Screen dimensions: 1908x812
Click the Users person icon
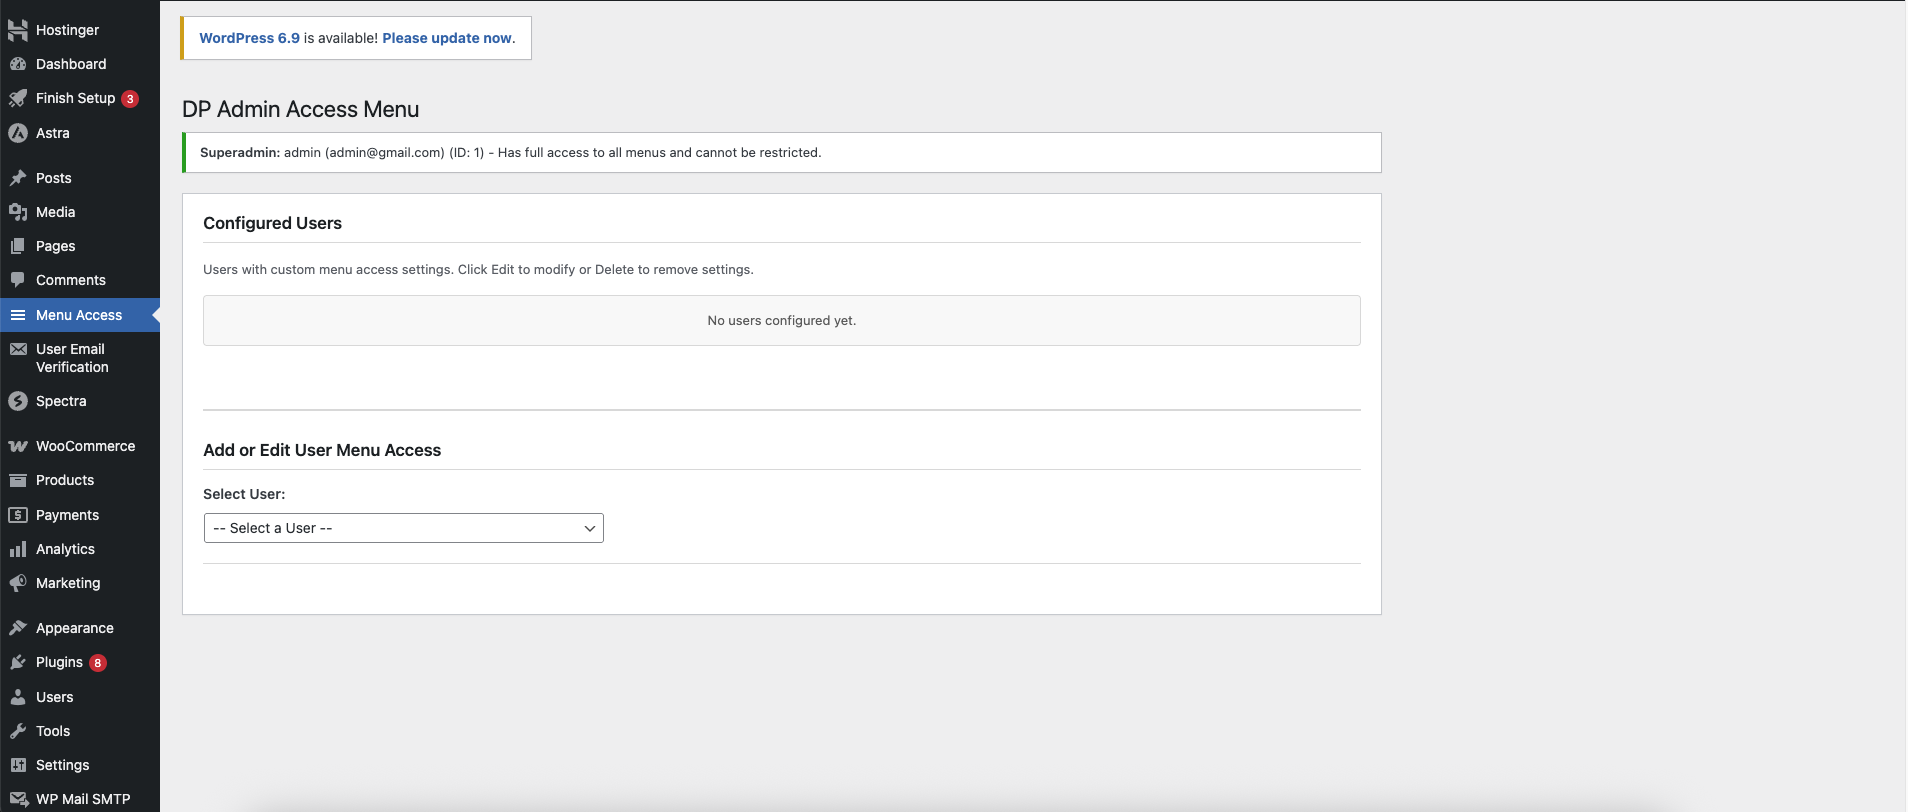pos(18,697)
